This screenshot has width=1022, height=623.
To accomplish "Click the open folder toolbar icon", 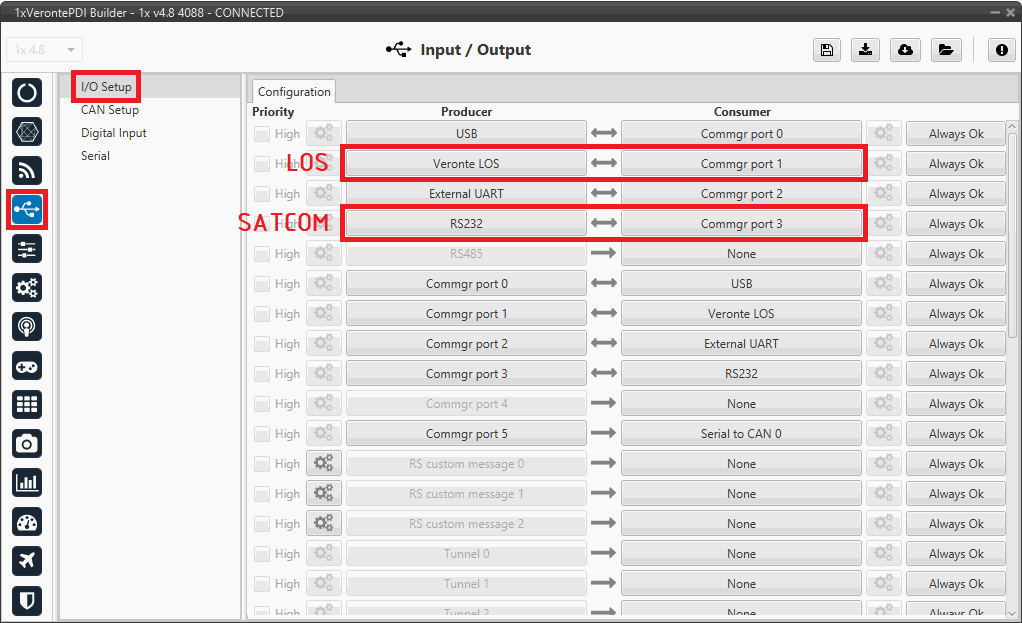I will click(944, 51).
